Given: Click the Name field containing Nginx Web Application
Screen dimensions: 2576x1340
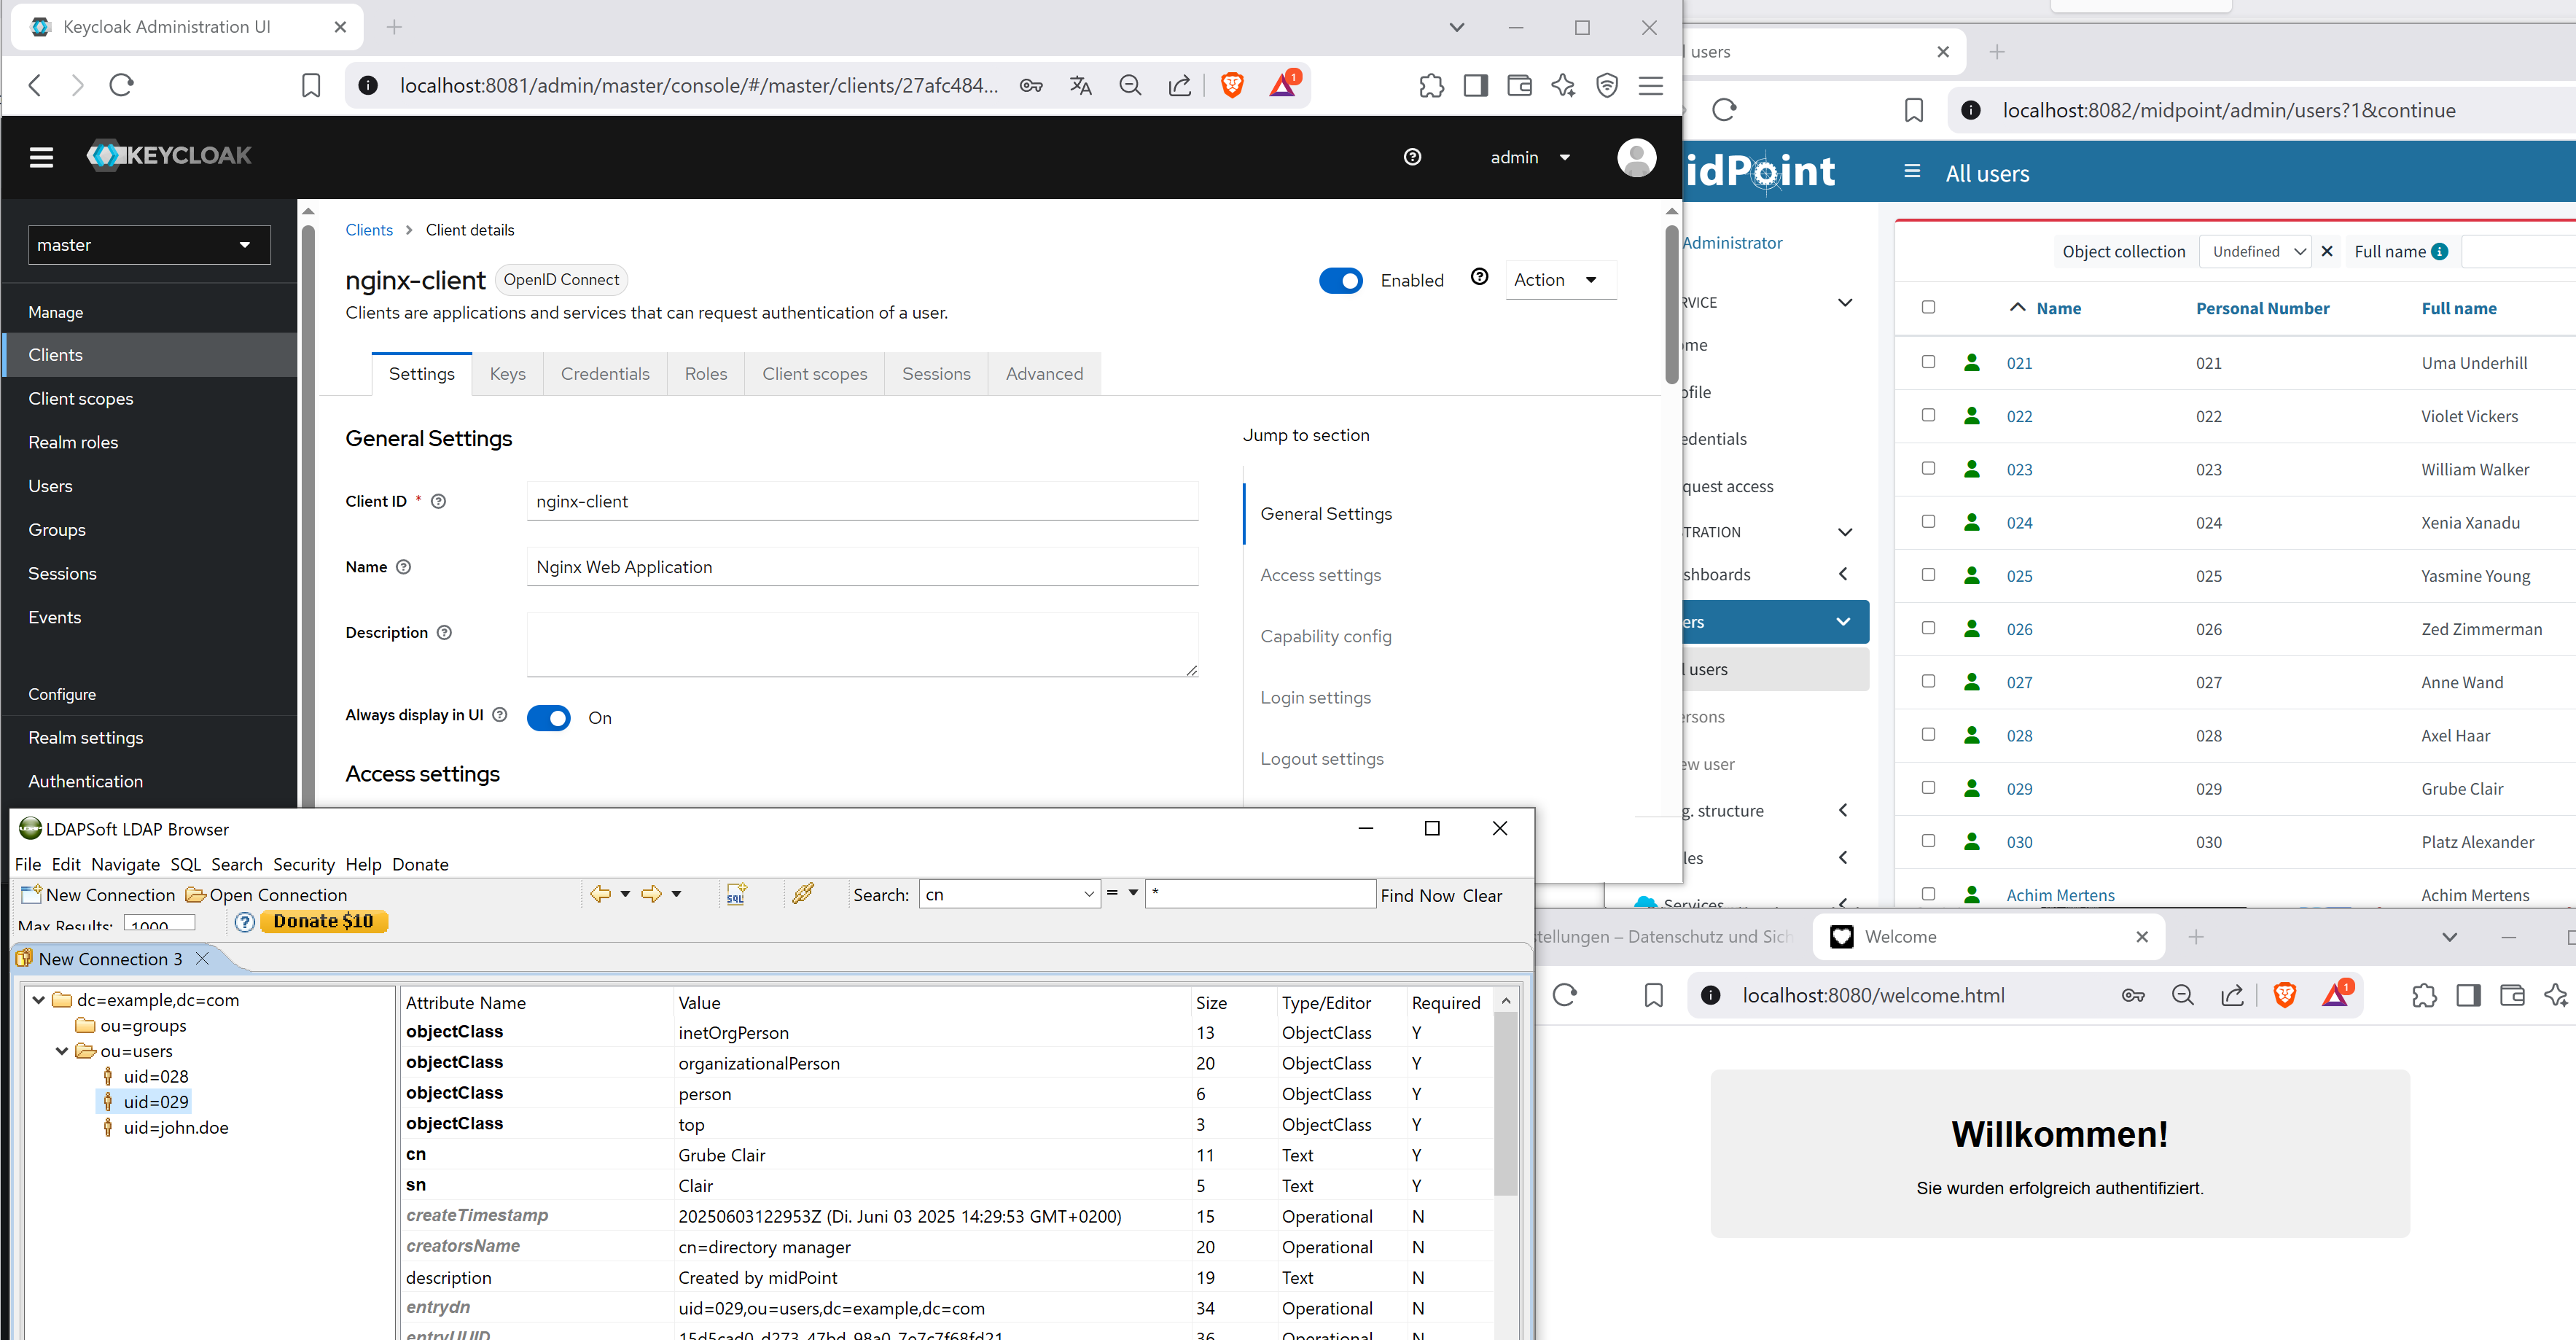Looking at the screenshot, I should pos(862,567).
